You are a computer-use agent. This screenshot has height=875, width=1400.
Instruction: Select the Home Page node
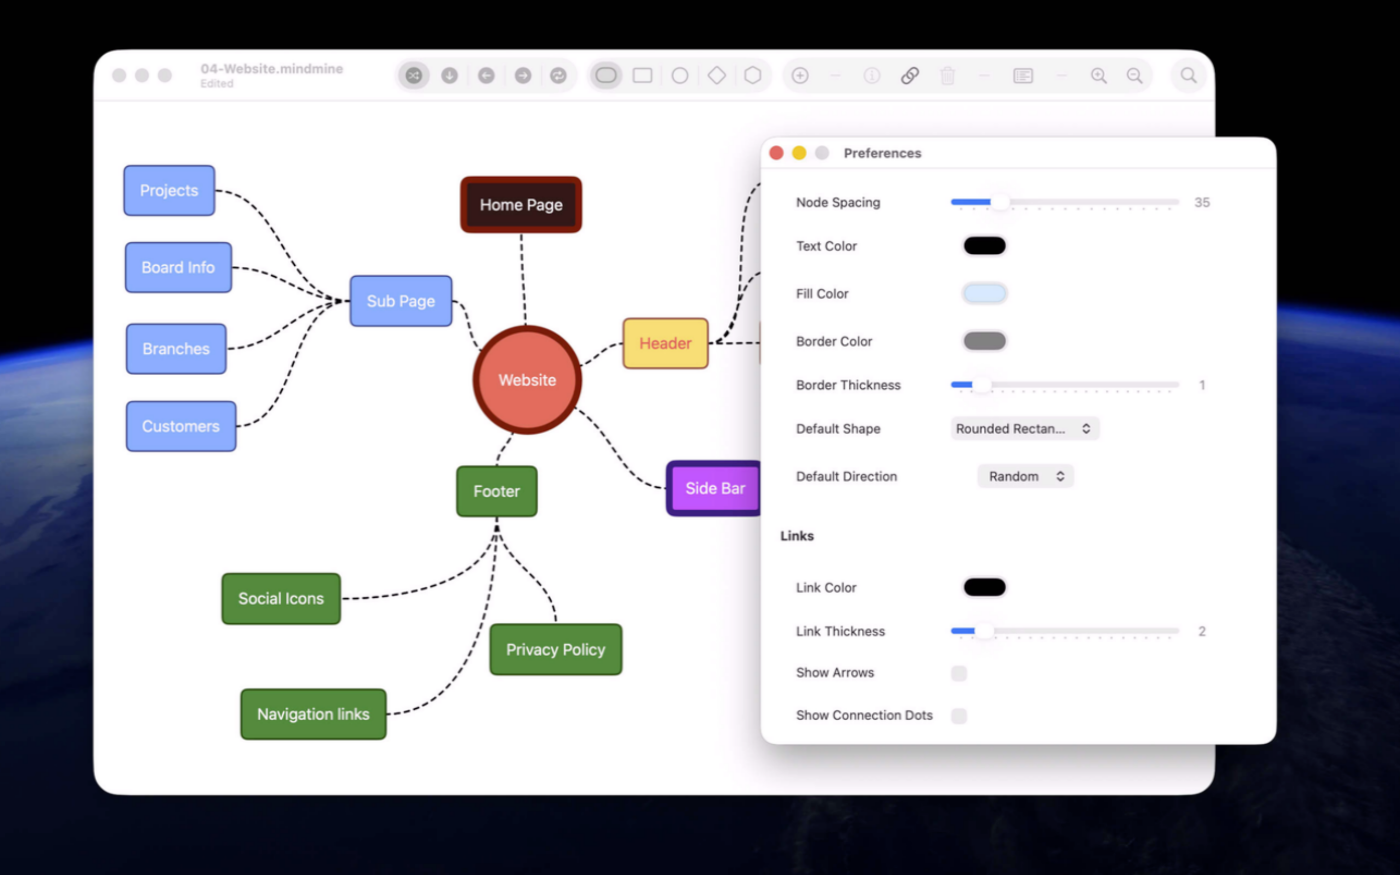tap(521, 205)
